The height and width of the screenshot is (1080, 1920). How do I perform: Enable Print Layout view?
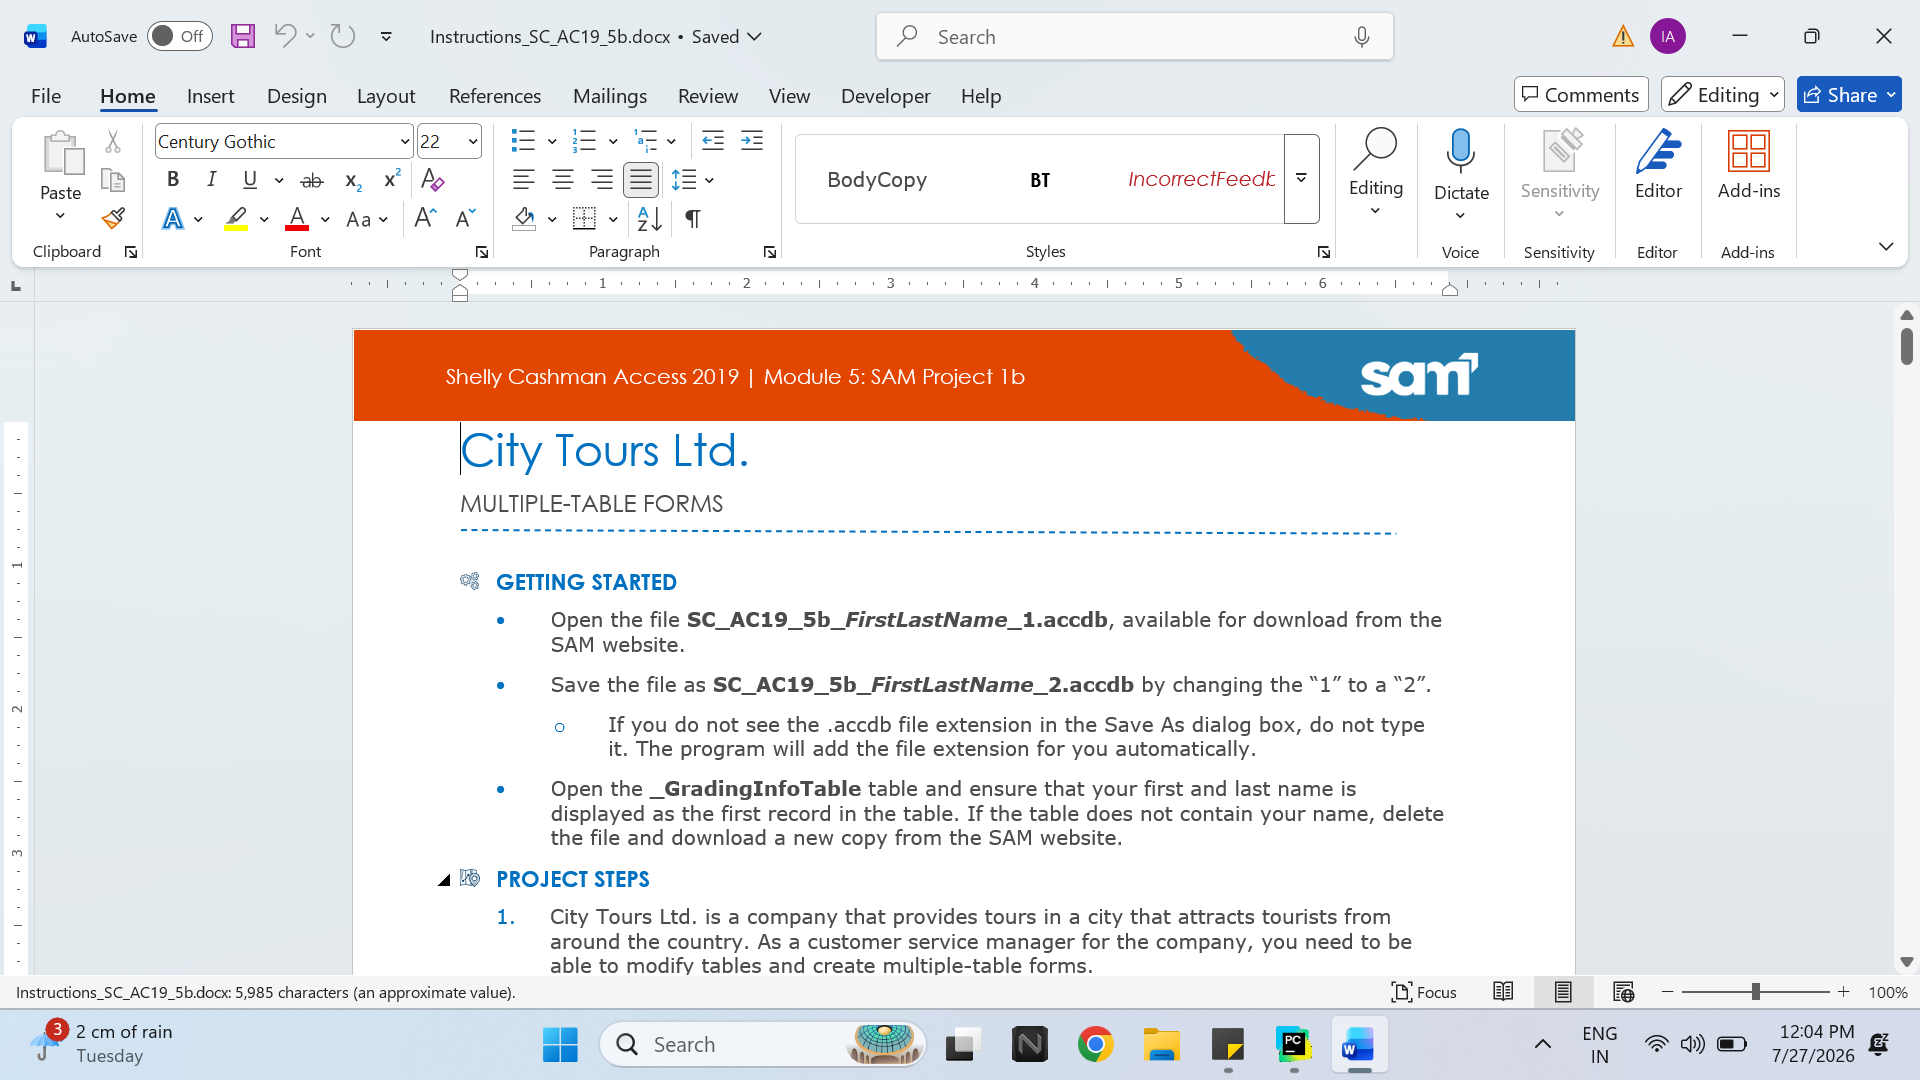coord(1563,992)
